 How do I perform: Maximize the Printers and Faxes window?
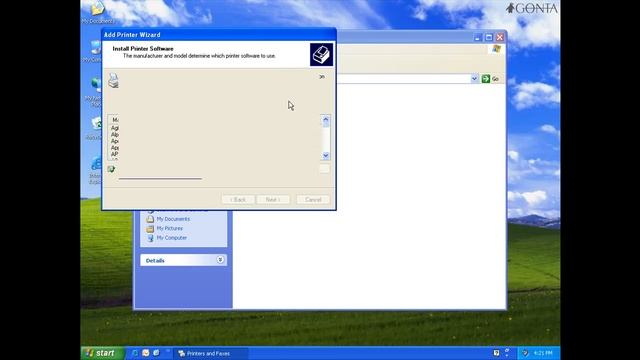489,38
